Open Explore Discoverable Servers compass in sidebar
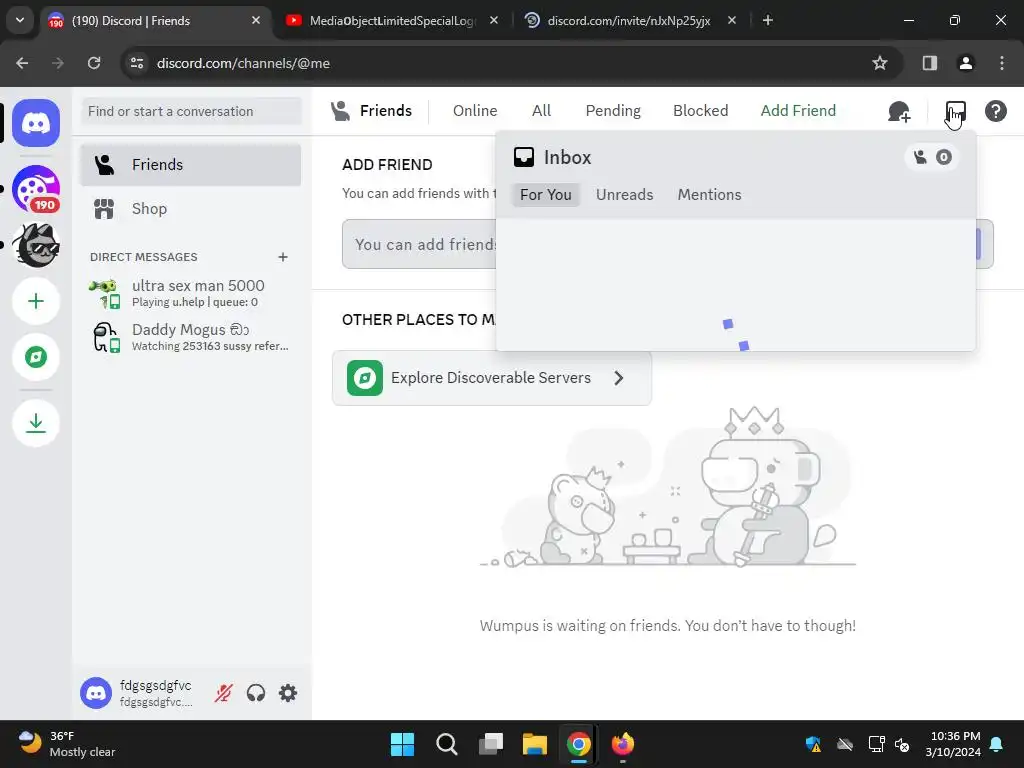Screen dimensions: 1024x768 [36, 357]
